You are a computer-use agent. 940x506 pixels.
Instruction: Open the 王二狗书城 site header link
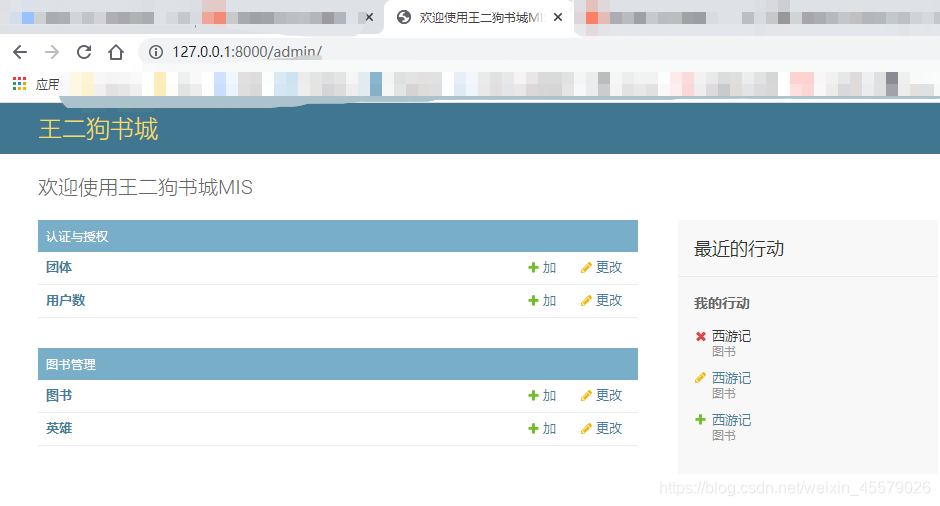click(x=98, y=129)
